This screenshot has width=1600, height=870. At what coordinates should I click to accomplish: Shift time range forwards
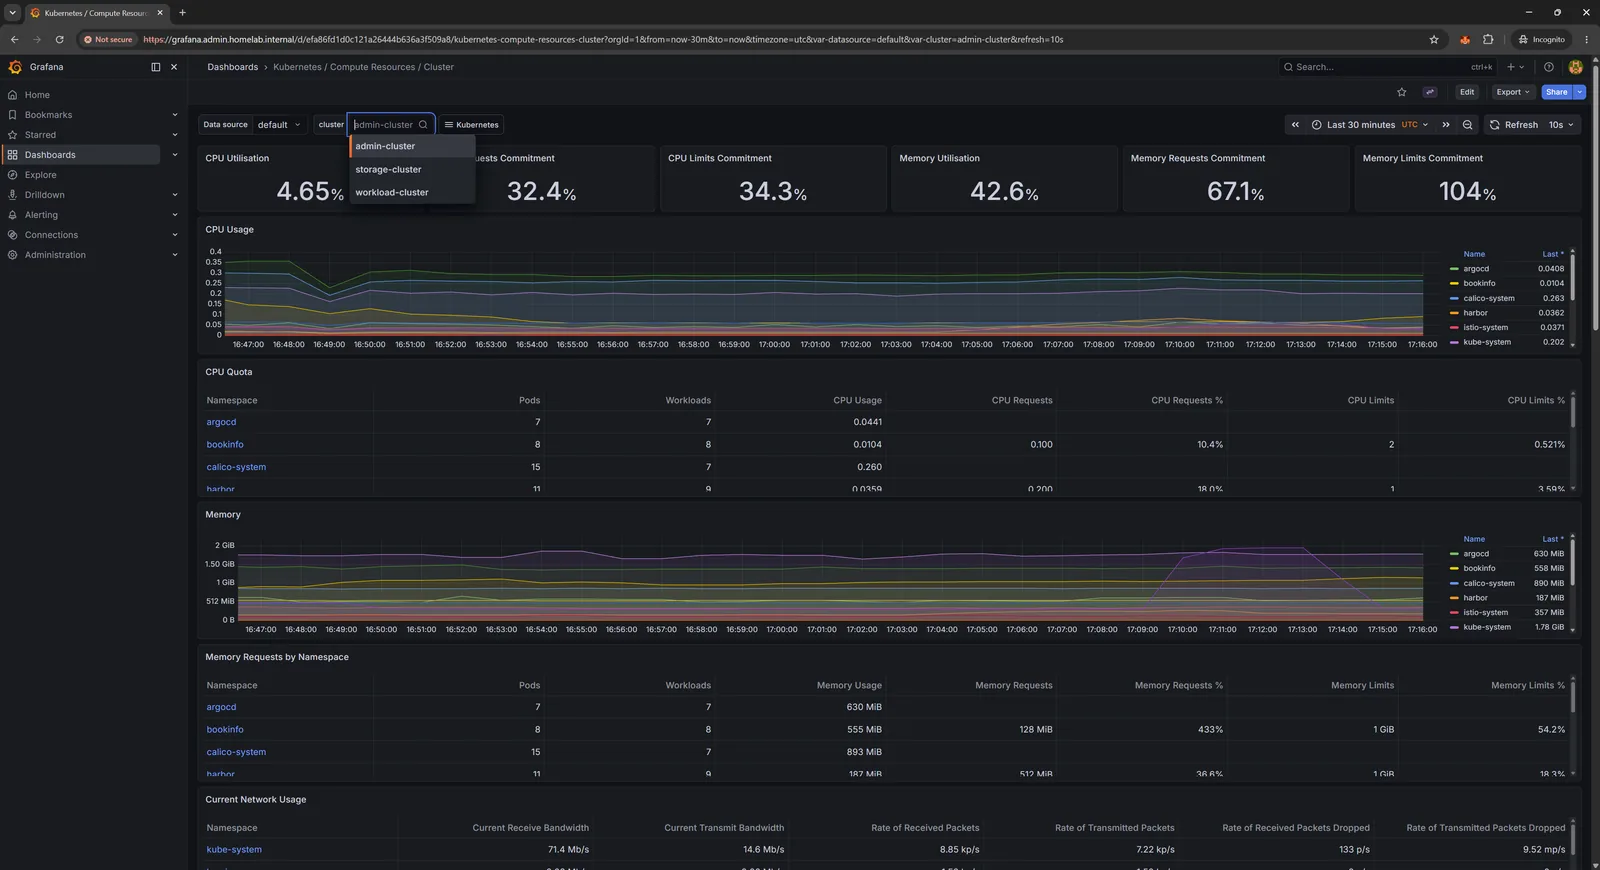1446,125
